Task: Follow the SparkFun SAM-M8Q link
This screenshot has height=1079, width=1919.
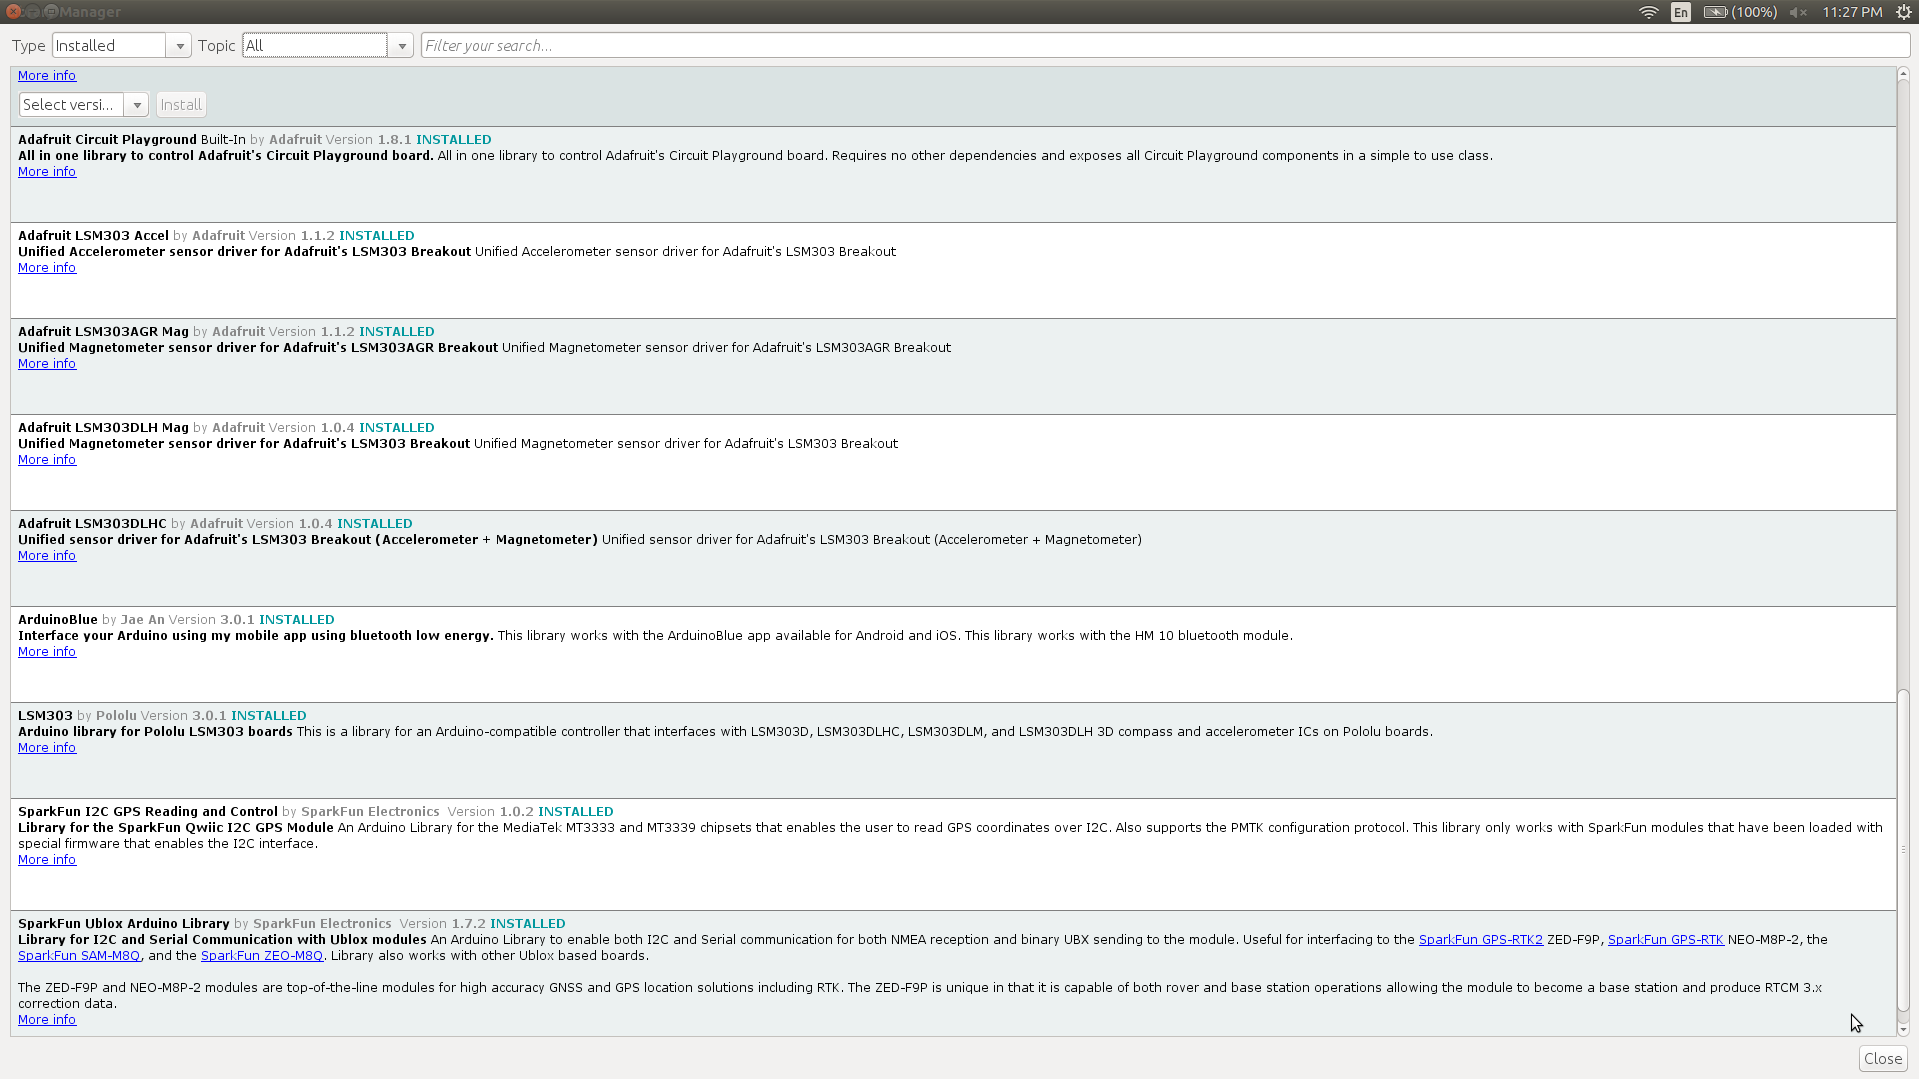Action: tap(79, 955)
